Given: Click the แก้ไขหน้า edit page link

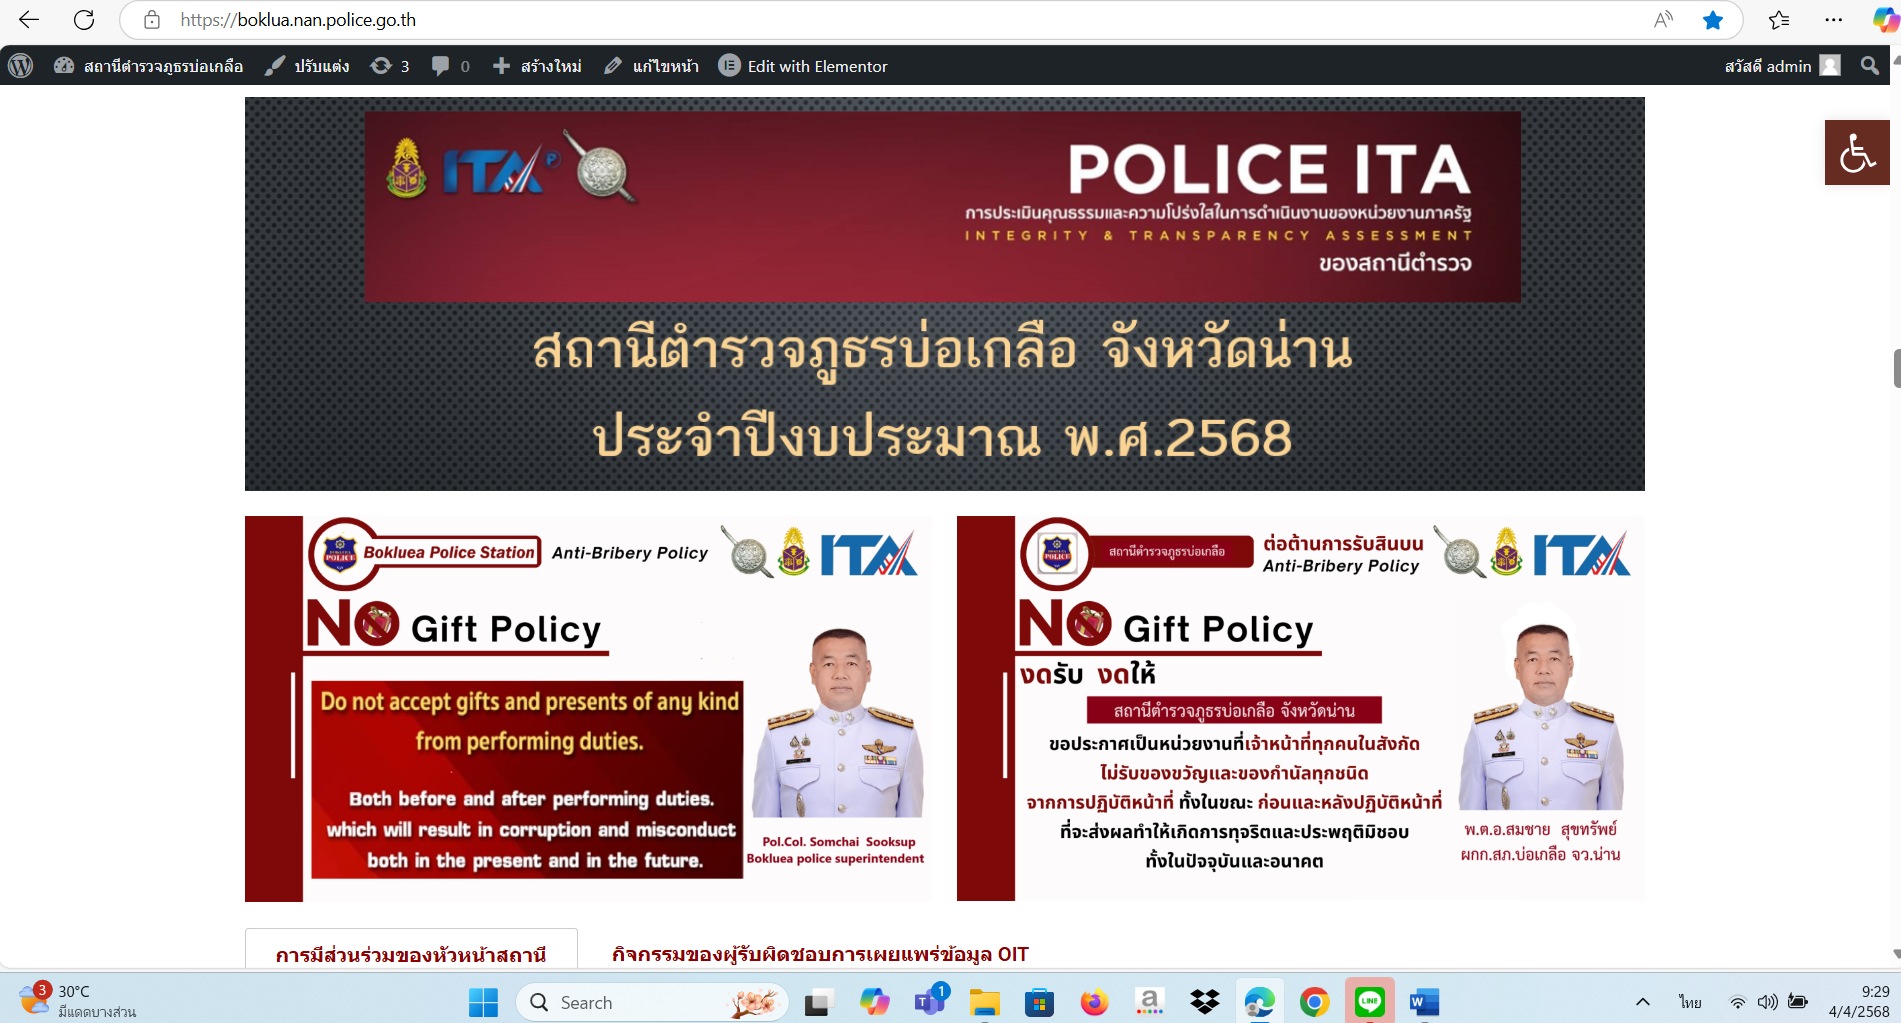Looking at the screenshot, I should (x=651, y=66).
